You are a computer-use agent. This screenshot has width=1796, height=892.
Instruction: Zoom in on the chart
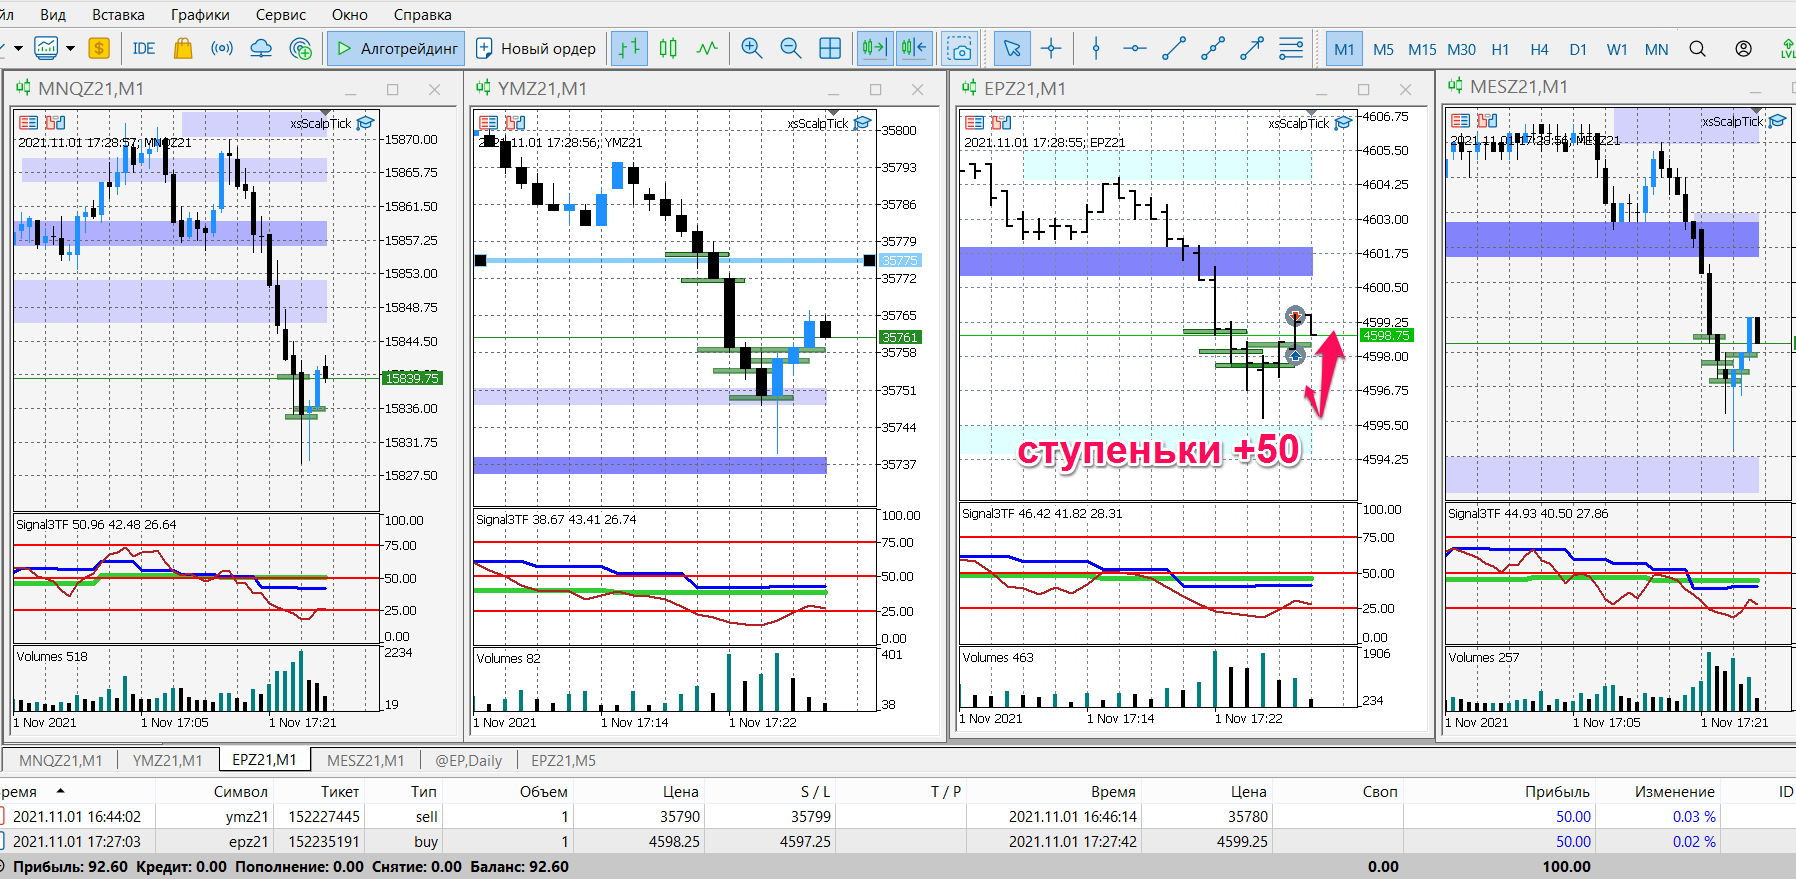[x=752, y=48]
